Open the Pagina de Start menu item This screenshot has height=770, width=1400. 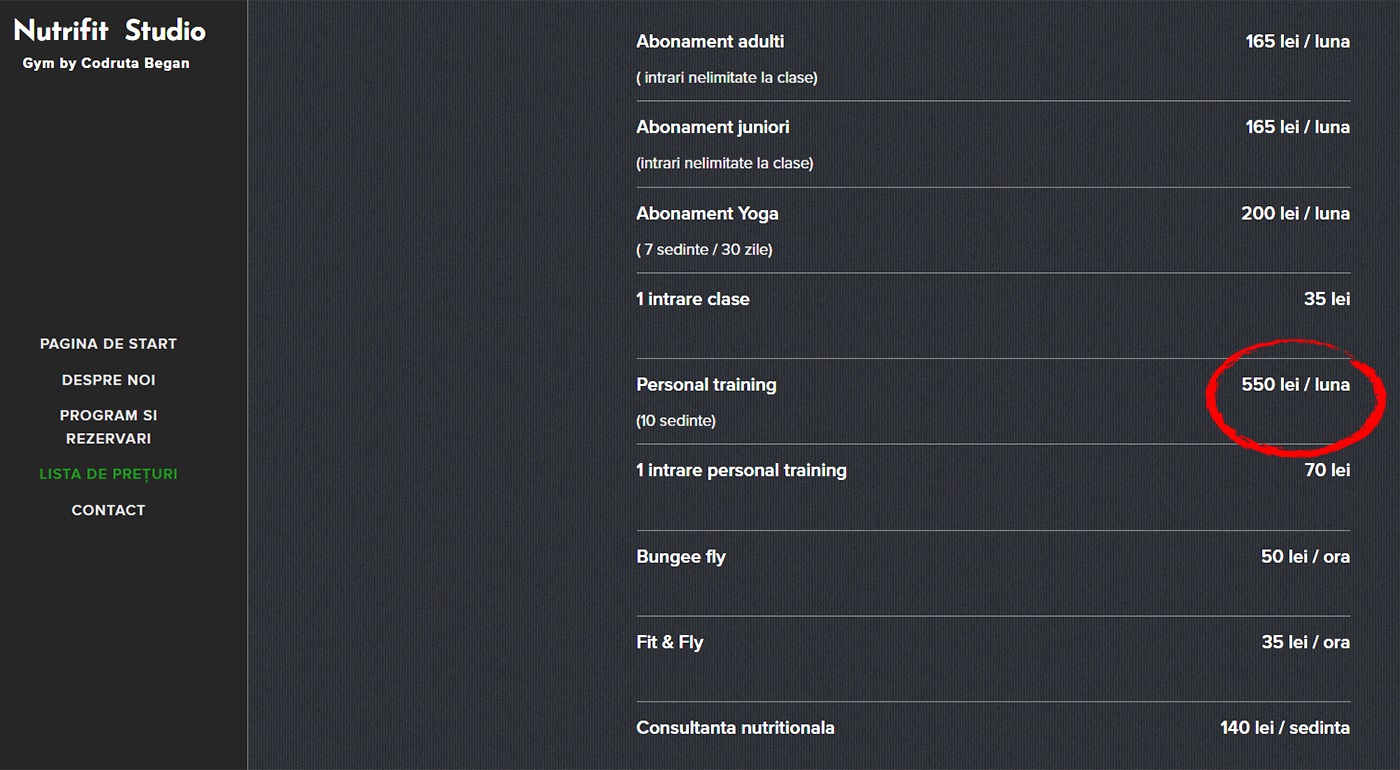point(108,344)
